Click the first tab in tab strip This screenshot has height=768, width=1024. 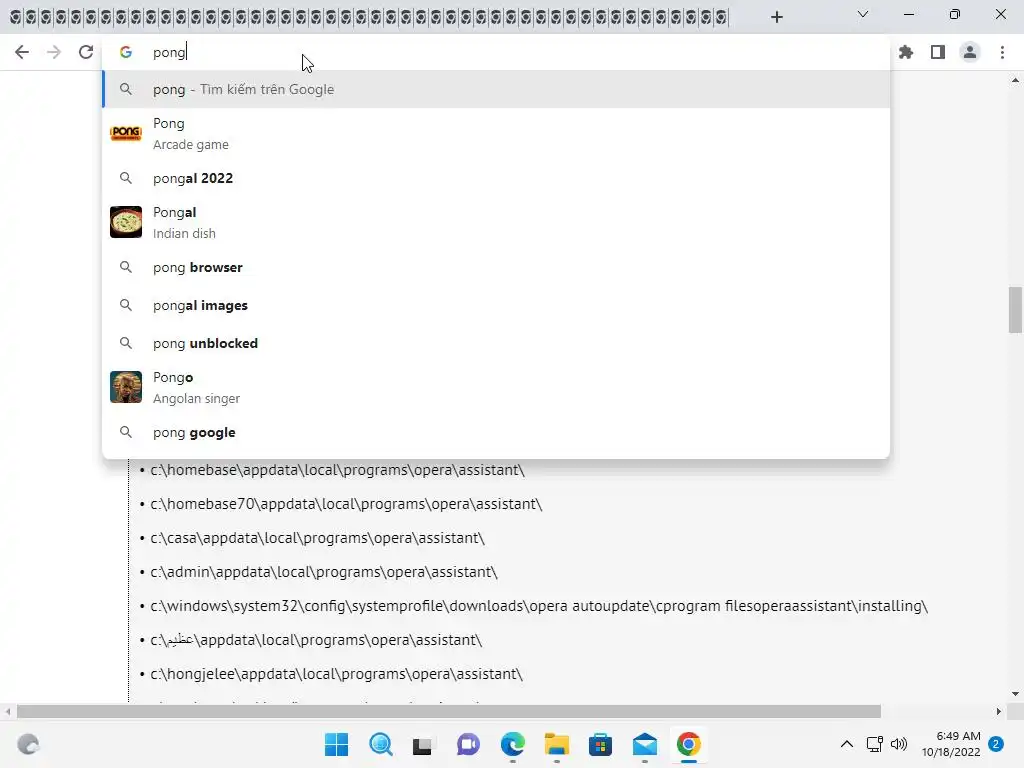(x=15, y=17)
